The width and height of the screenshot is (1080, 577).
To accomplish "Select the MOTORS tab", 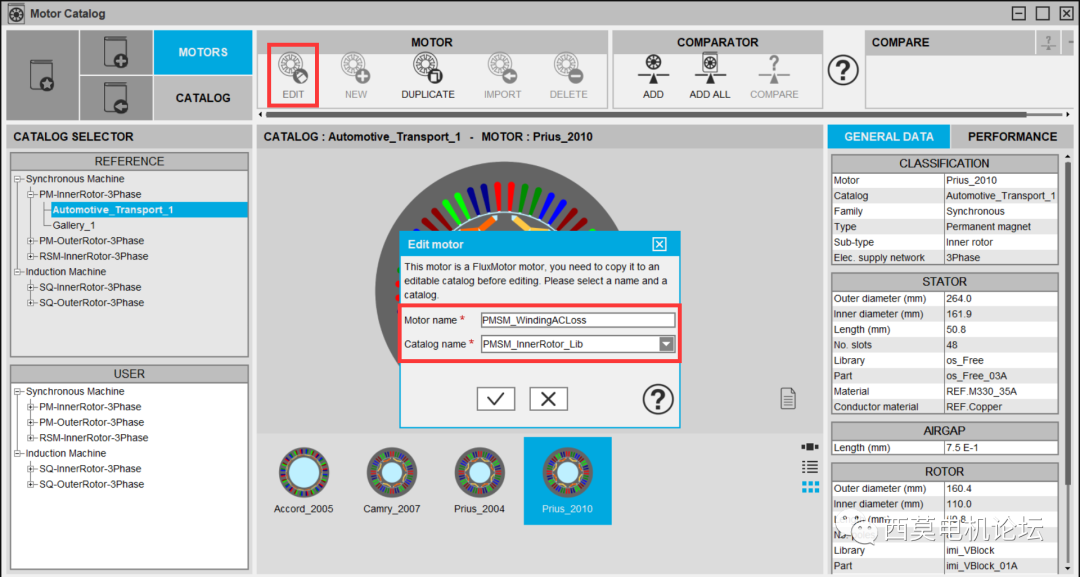I will coord(202,52).
